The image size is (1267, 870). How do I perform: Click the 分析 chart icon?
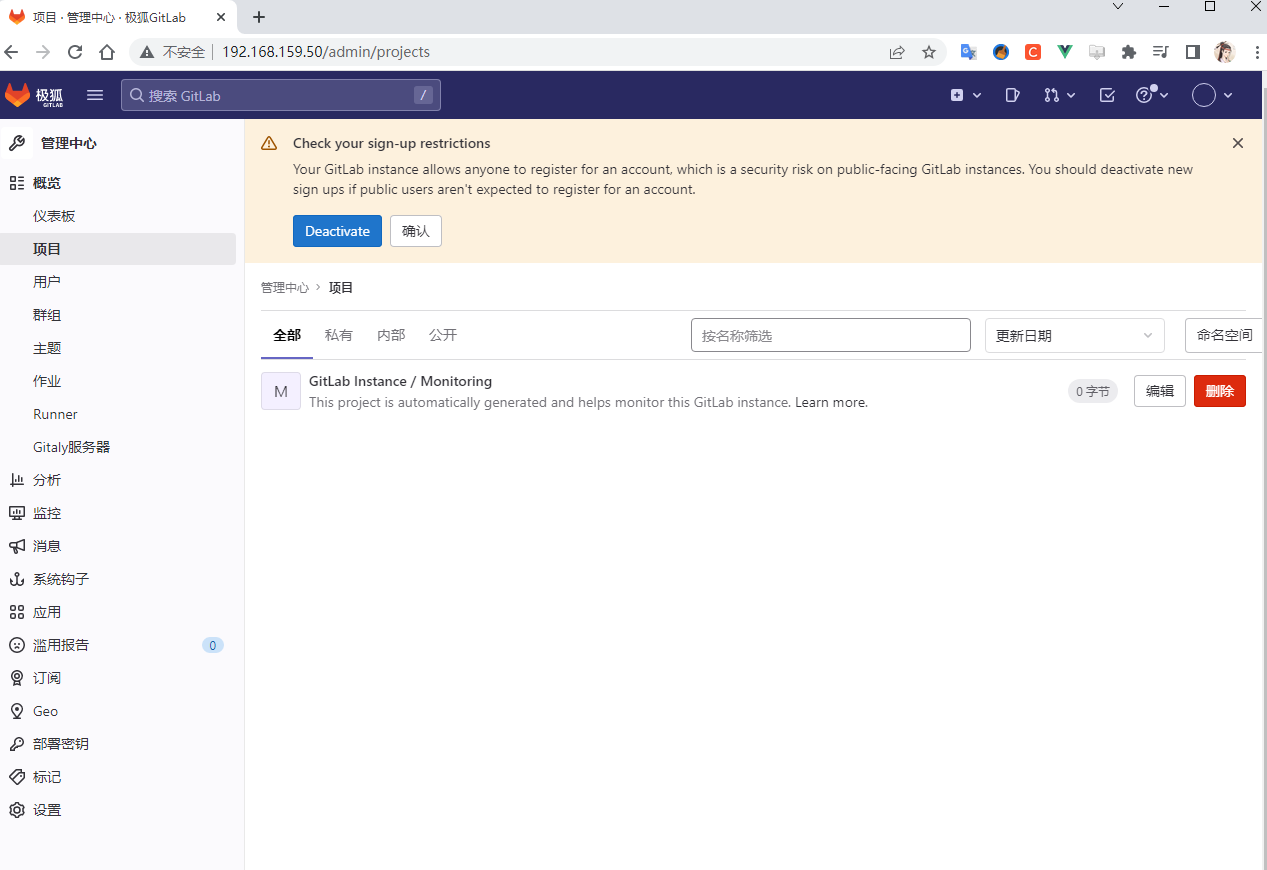(17, 480)
